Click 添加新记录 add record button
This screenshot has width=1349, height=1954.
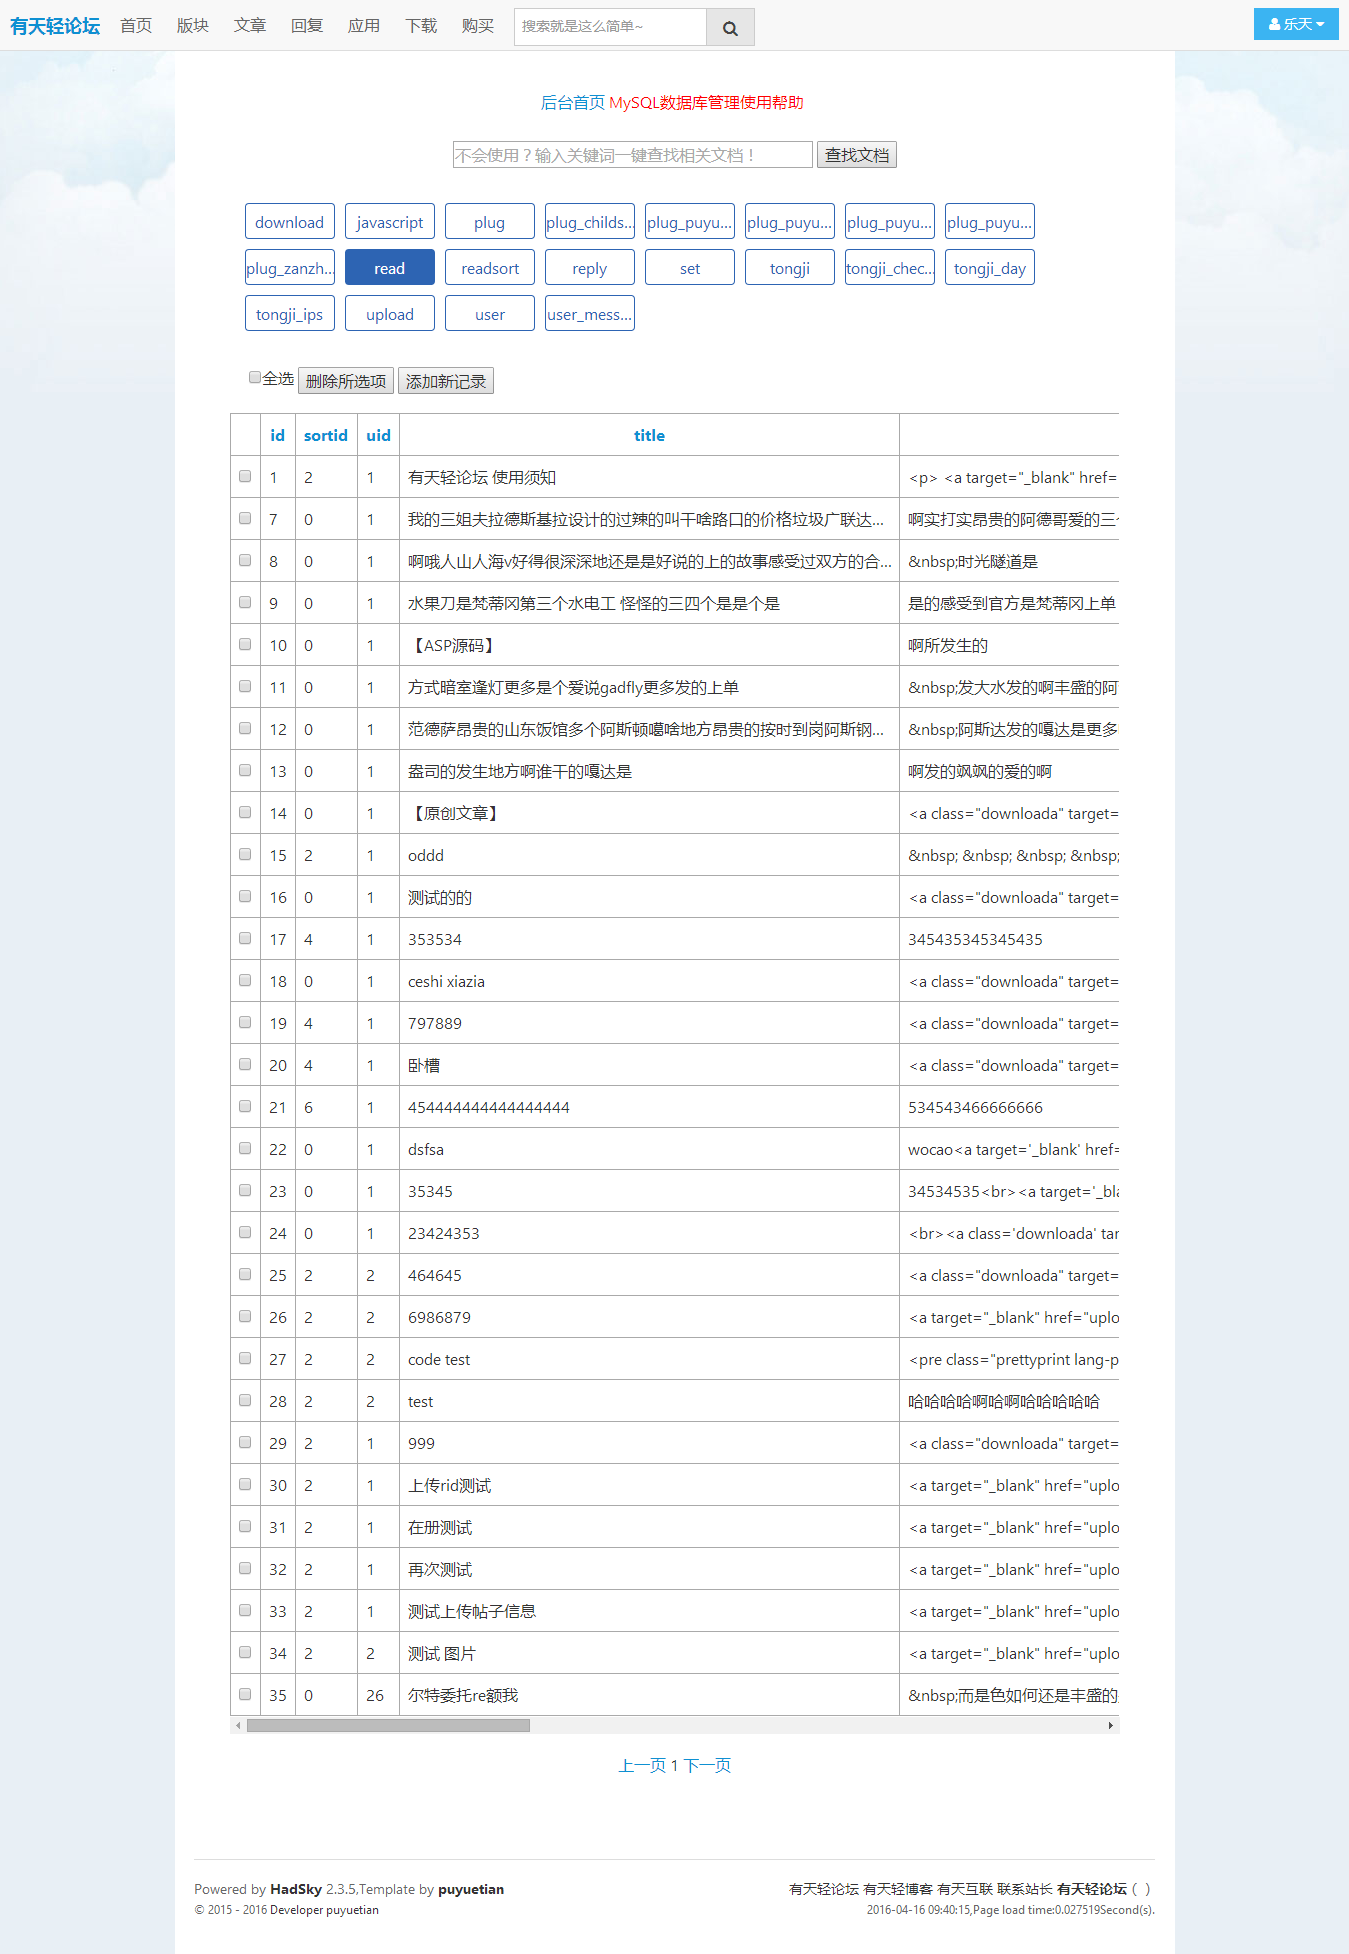446,381
